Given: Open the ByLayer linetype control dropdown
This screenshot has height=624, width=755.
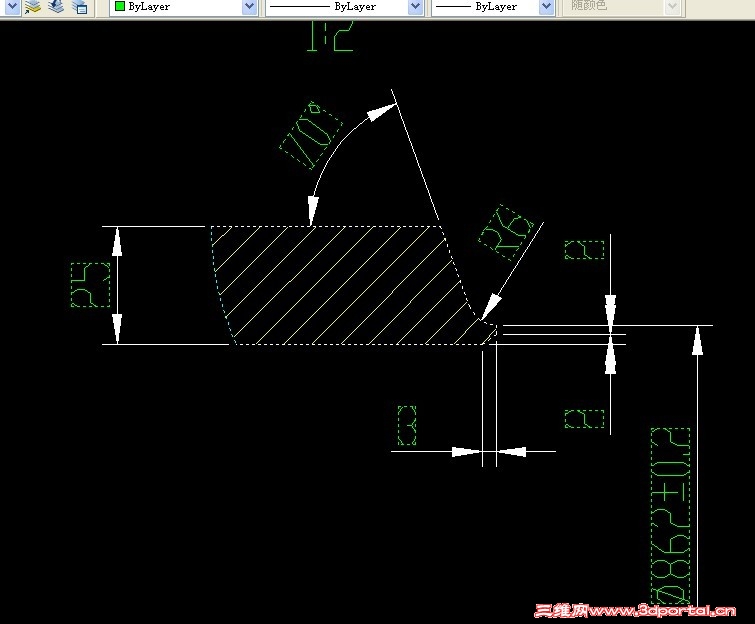Looking at the screenshot, I should pos(344,7).
